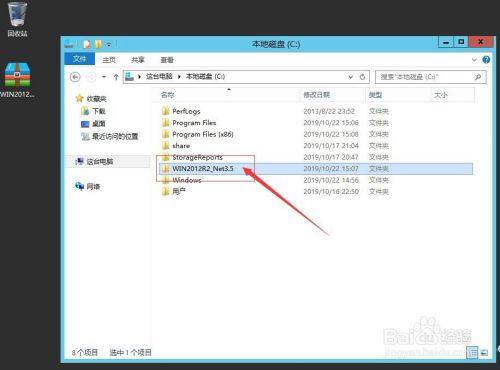Customize Quick Access Toolbar dropdown
The width and height of the screenshot is (500, 370).
pos(109,44)
